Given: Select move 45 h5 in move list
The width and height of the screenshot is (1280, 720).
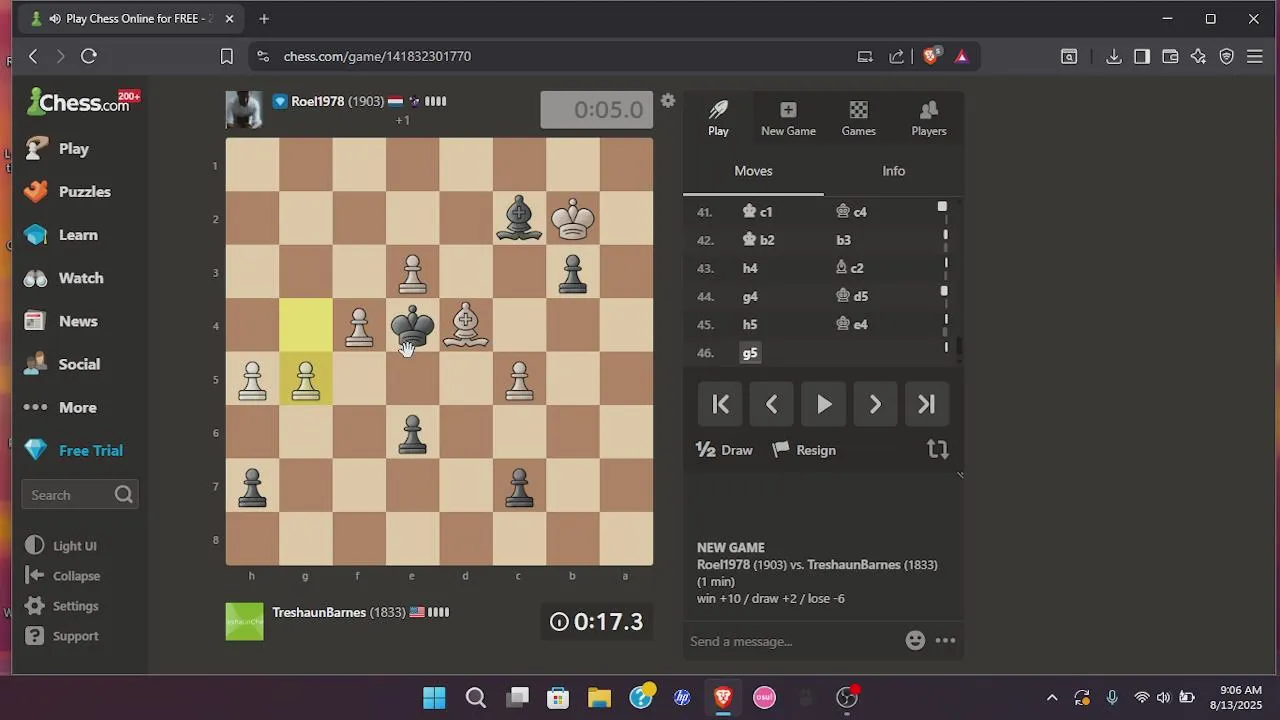Looking at the screenshot, I should pyautogui.click(x=750, y=325).
